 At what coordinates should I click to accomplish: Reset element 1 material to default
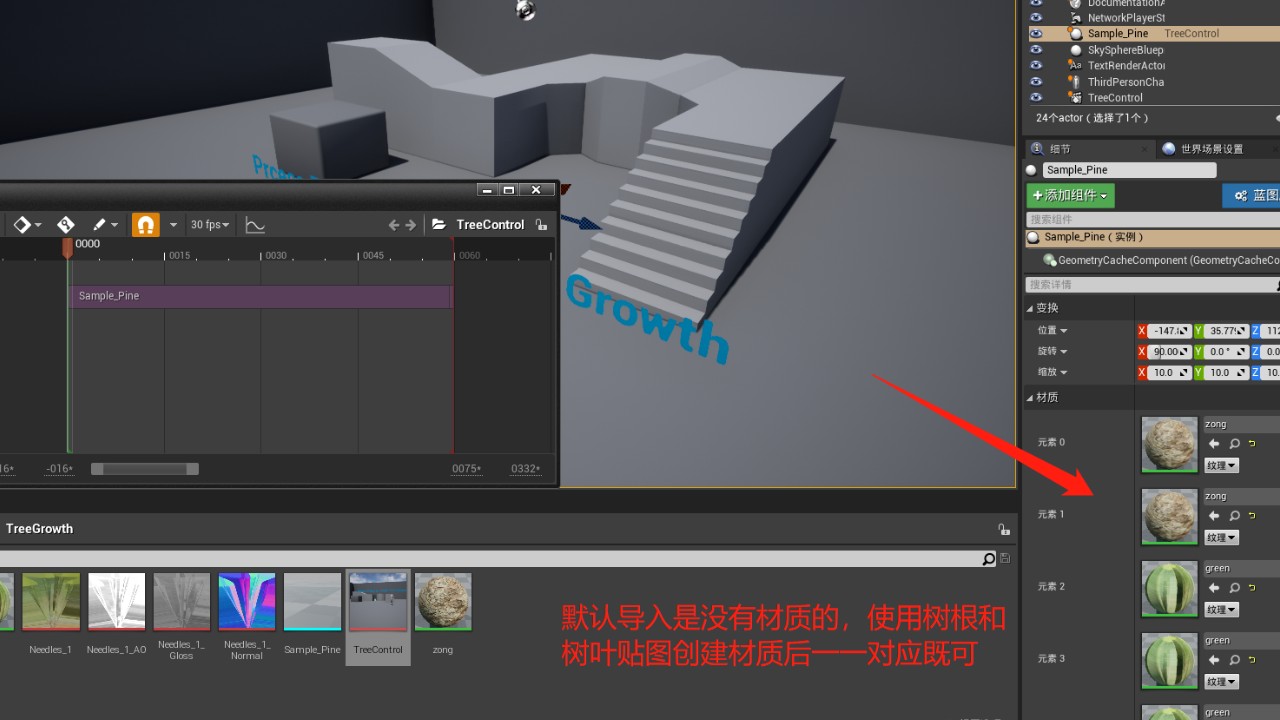pyautogui.click(x=1251, y=515)
